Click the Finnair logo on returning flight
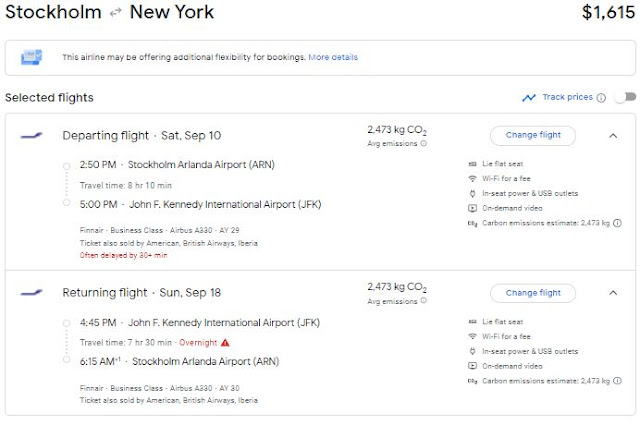Viewport: 640px width, 425px height. pyautogui.click(x=31, y=293)
